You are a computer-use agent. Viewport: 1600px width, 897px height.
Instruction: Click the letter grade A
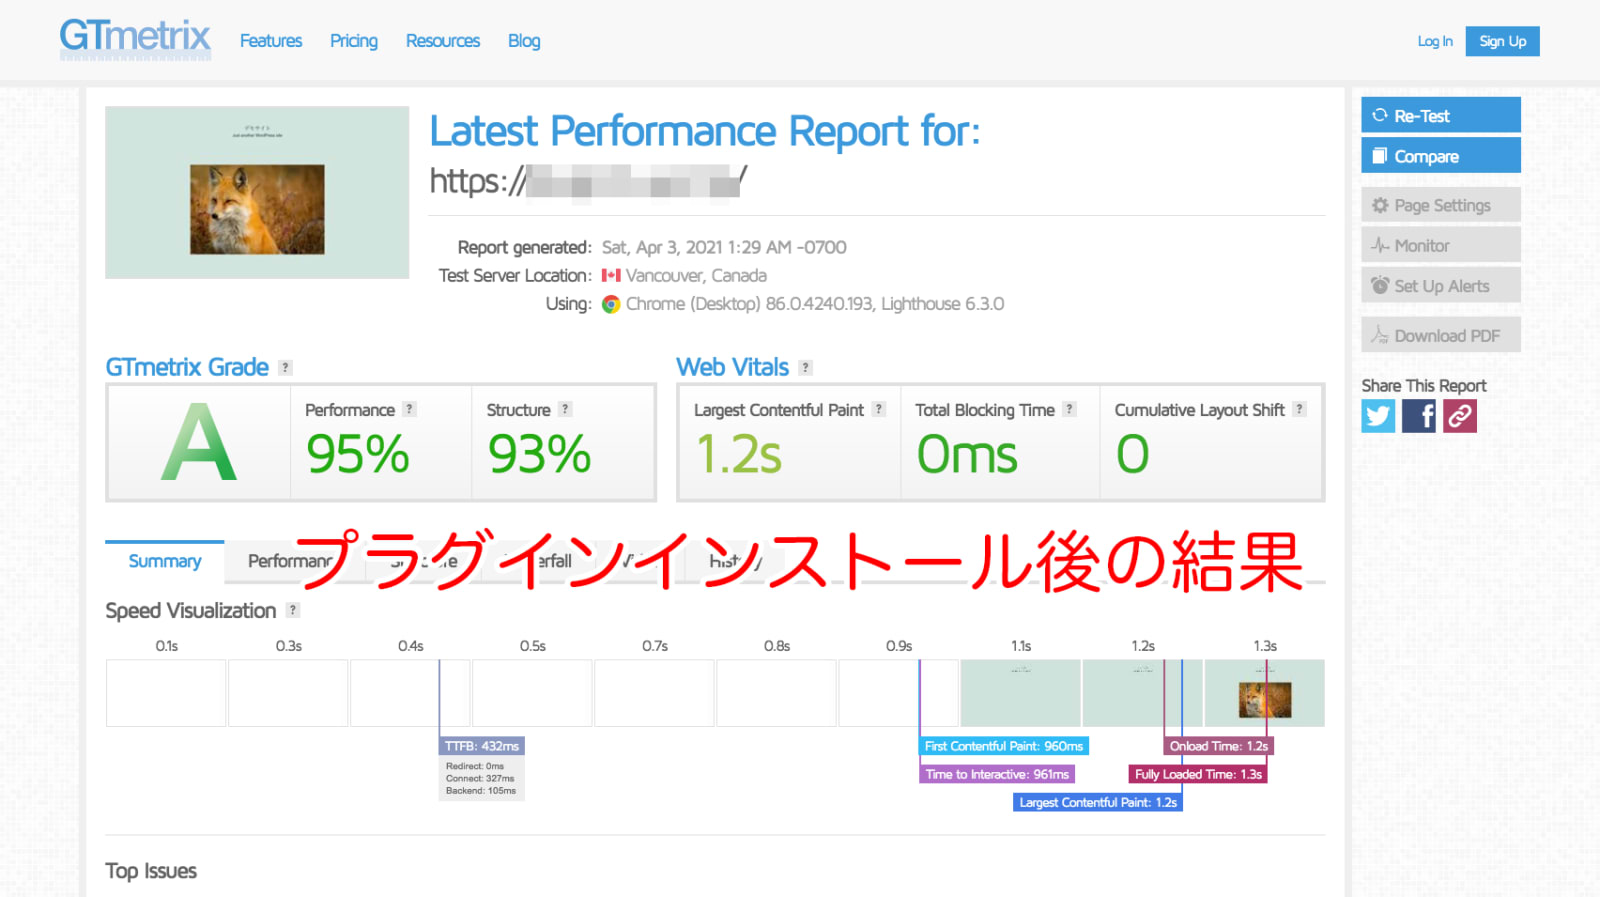pyautogui.click(x=199, y=442)
